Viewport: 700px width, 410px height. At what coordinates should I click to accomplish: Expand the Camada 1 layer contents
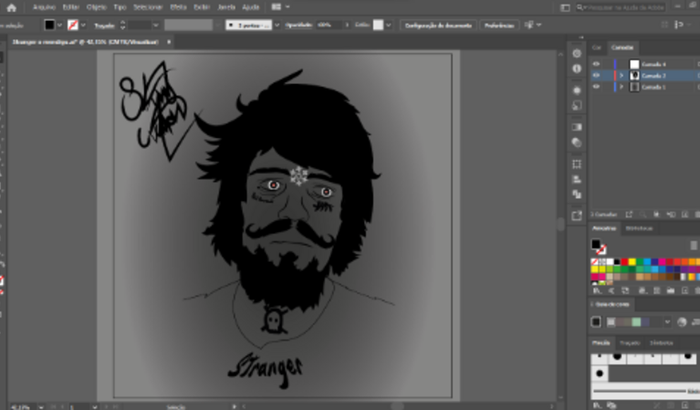(x=621, y=87)
